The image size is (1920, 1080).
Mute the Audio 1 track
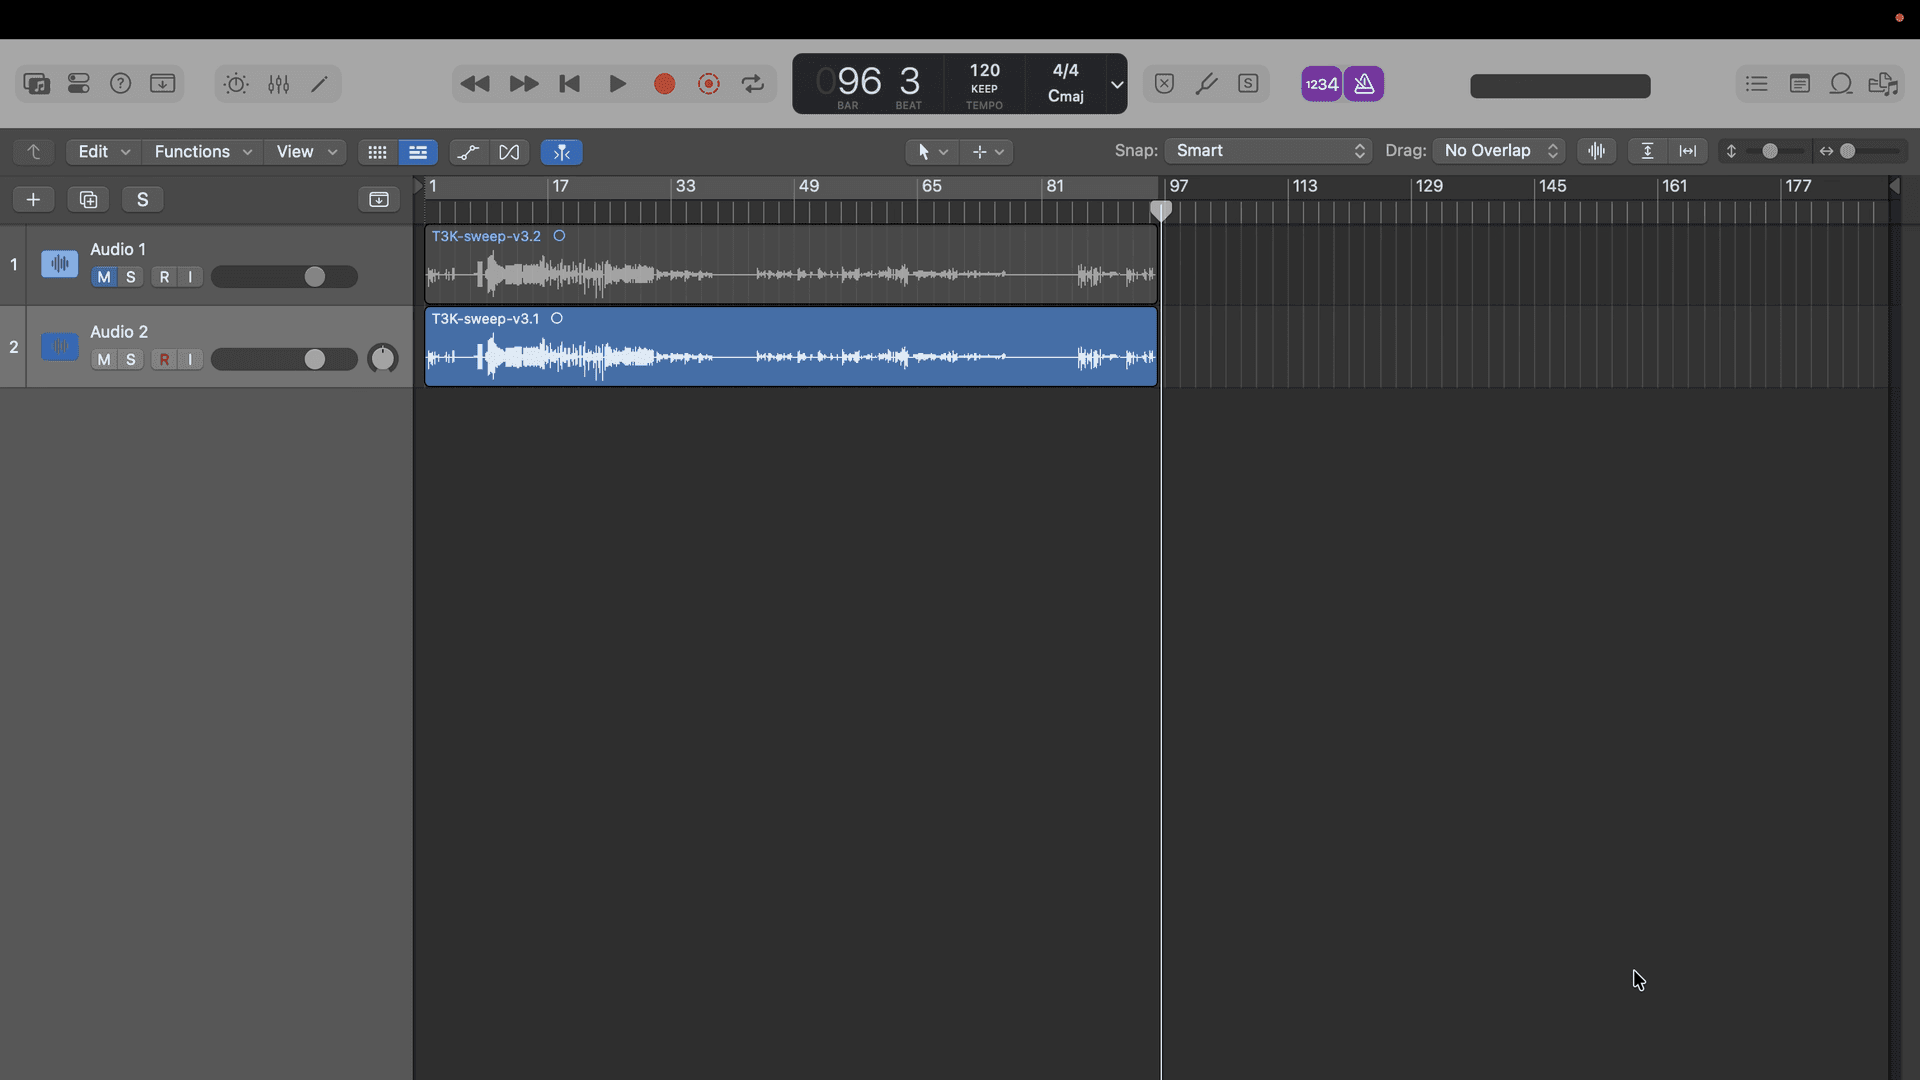103,277
